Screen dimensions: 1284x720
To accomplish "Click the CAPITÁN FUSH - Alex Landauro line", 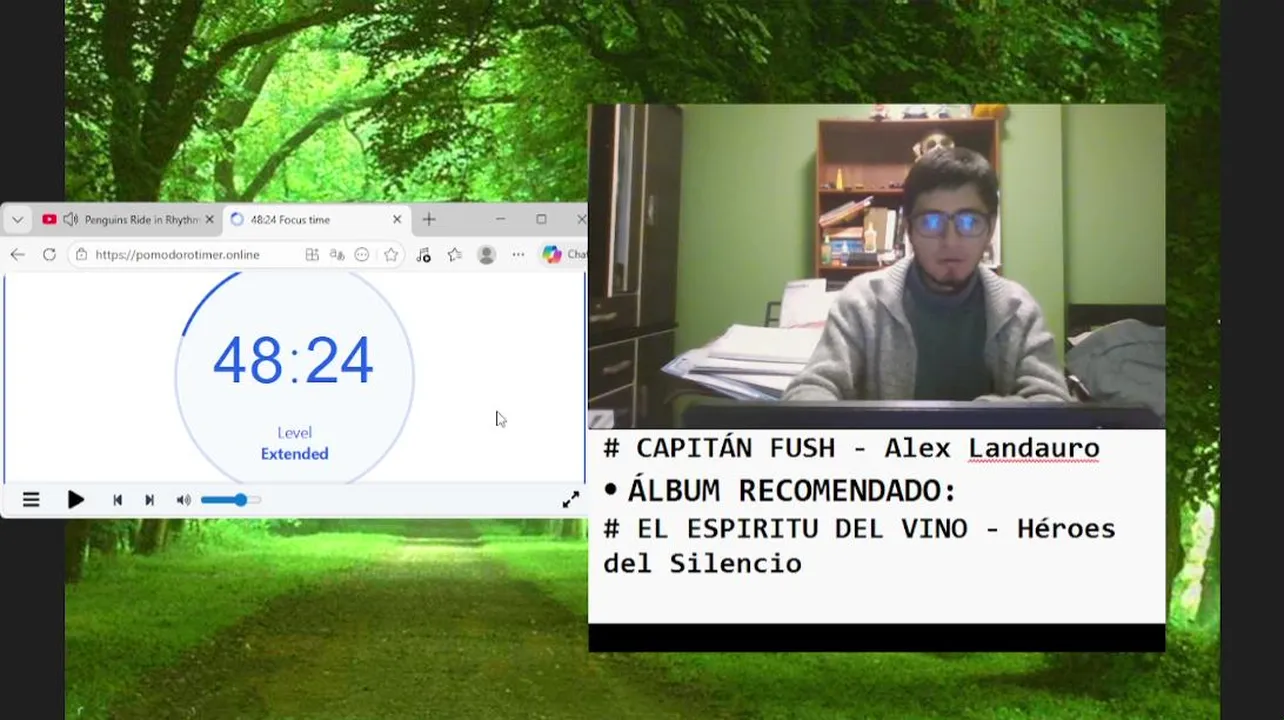I will click(851, 448).
